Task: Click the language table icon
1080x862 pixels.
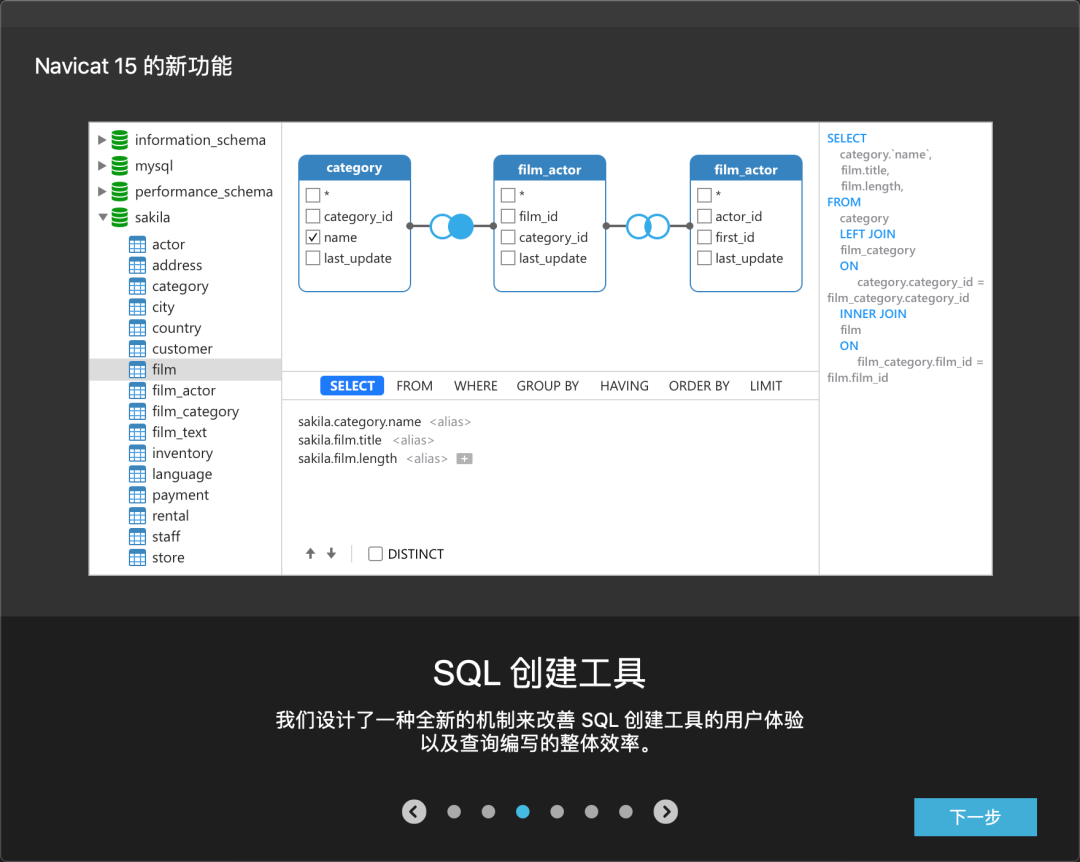Action: point(138,474)
